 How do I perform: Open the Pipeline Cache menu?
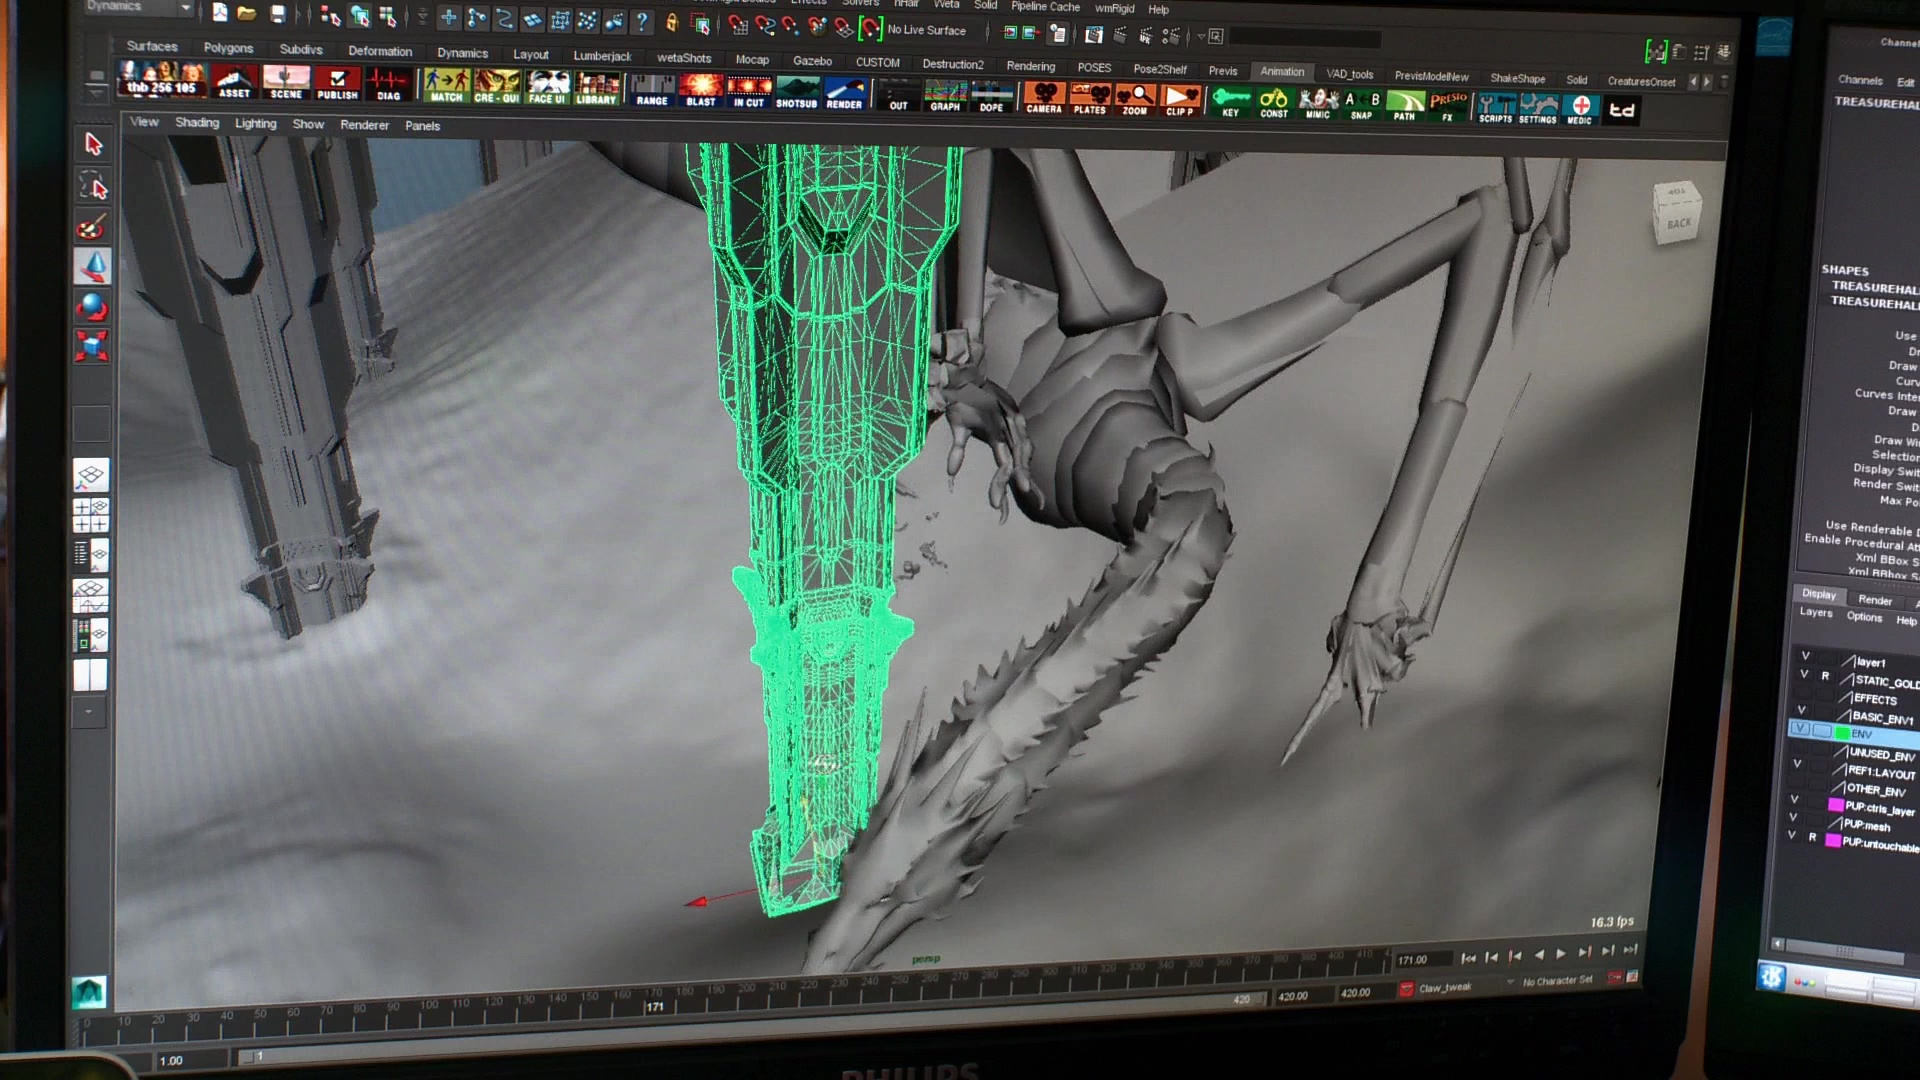point(1045,6)
